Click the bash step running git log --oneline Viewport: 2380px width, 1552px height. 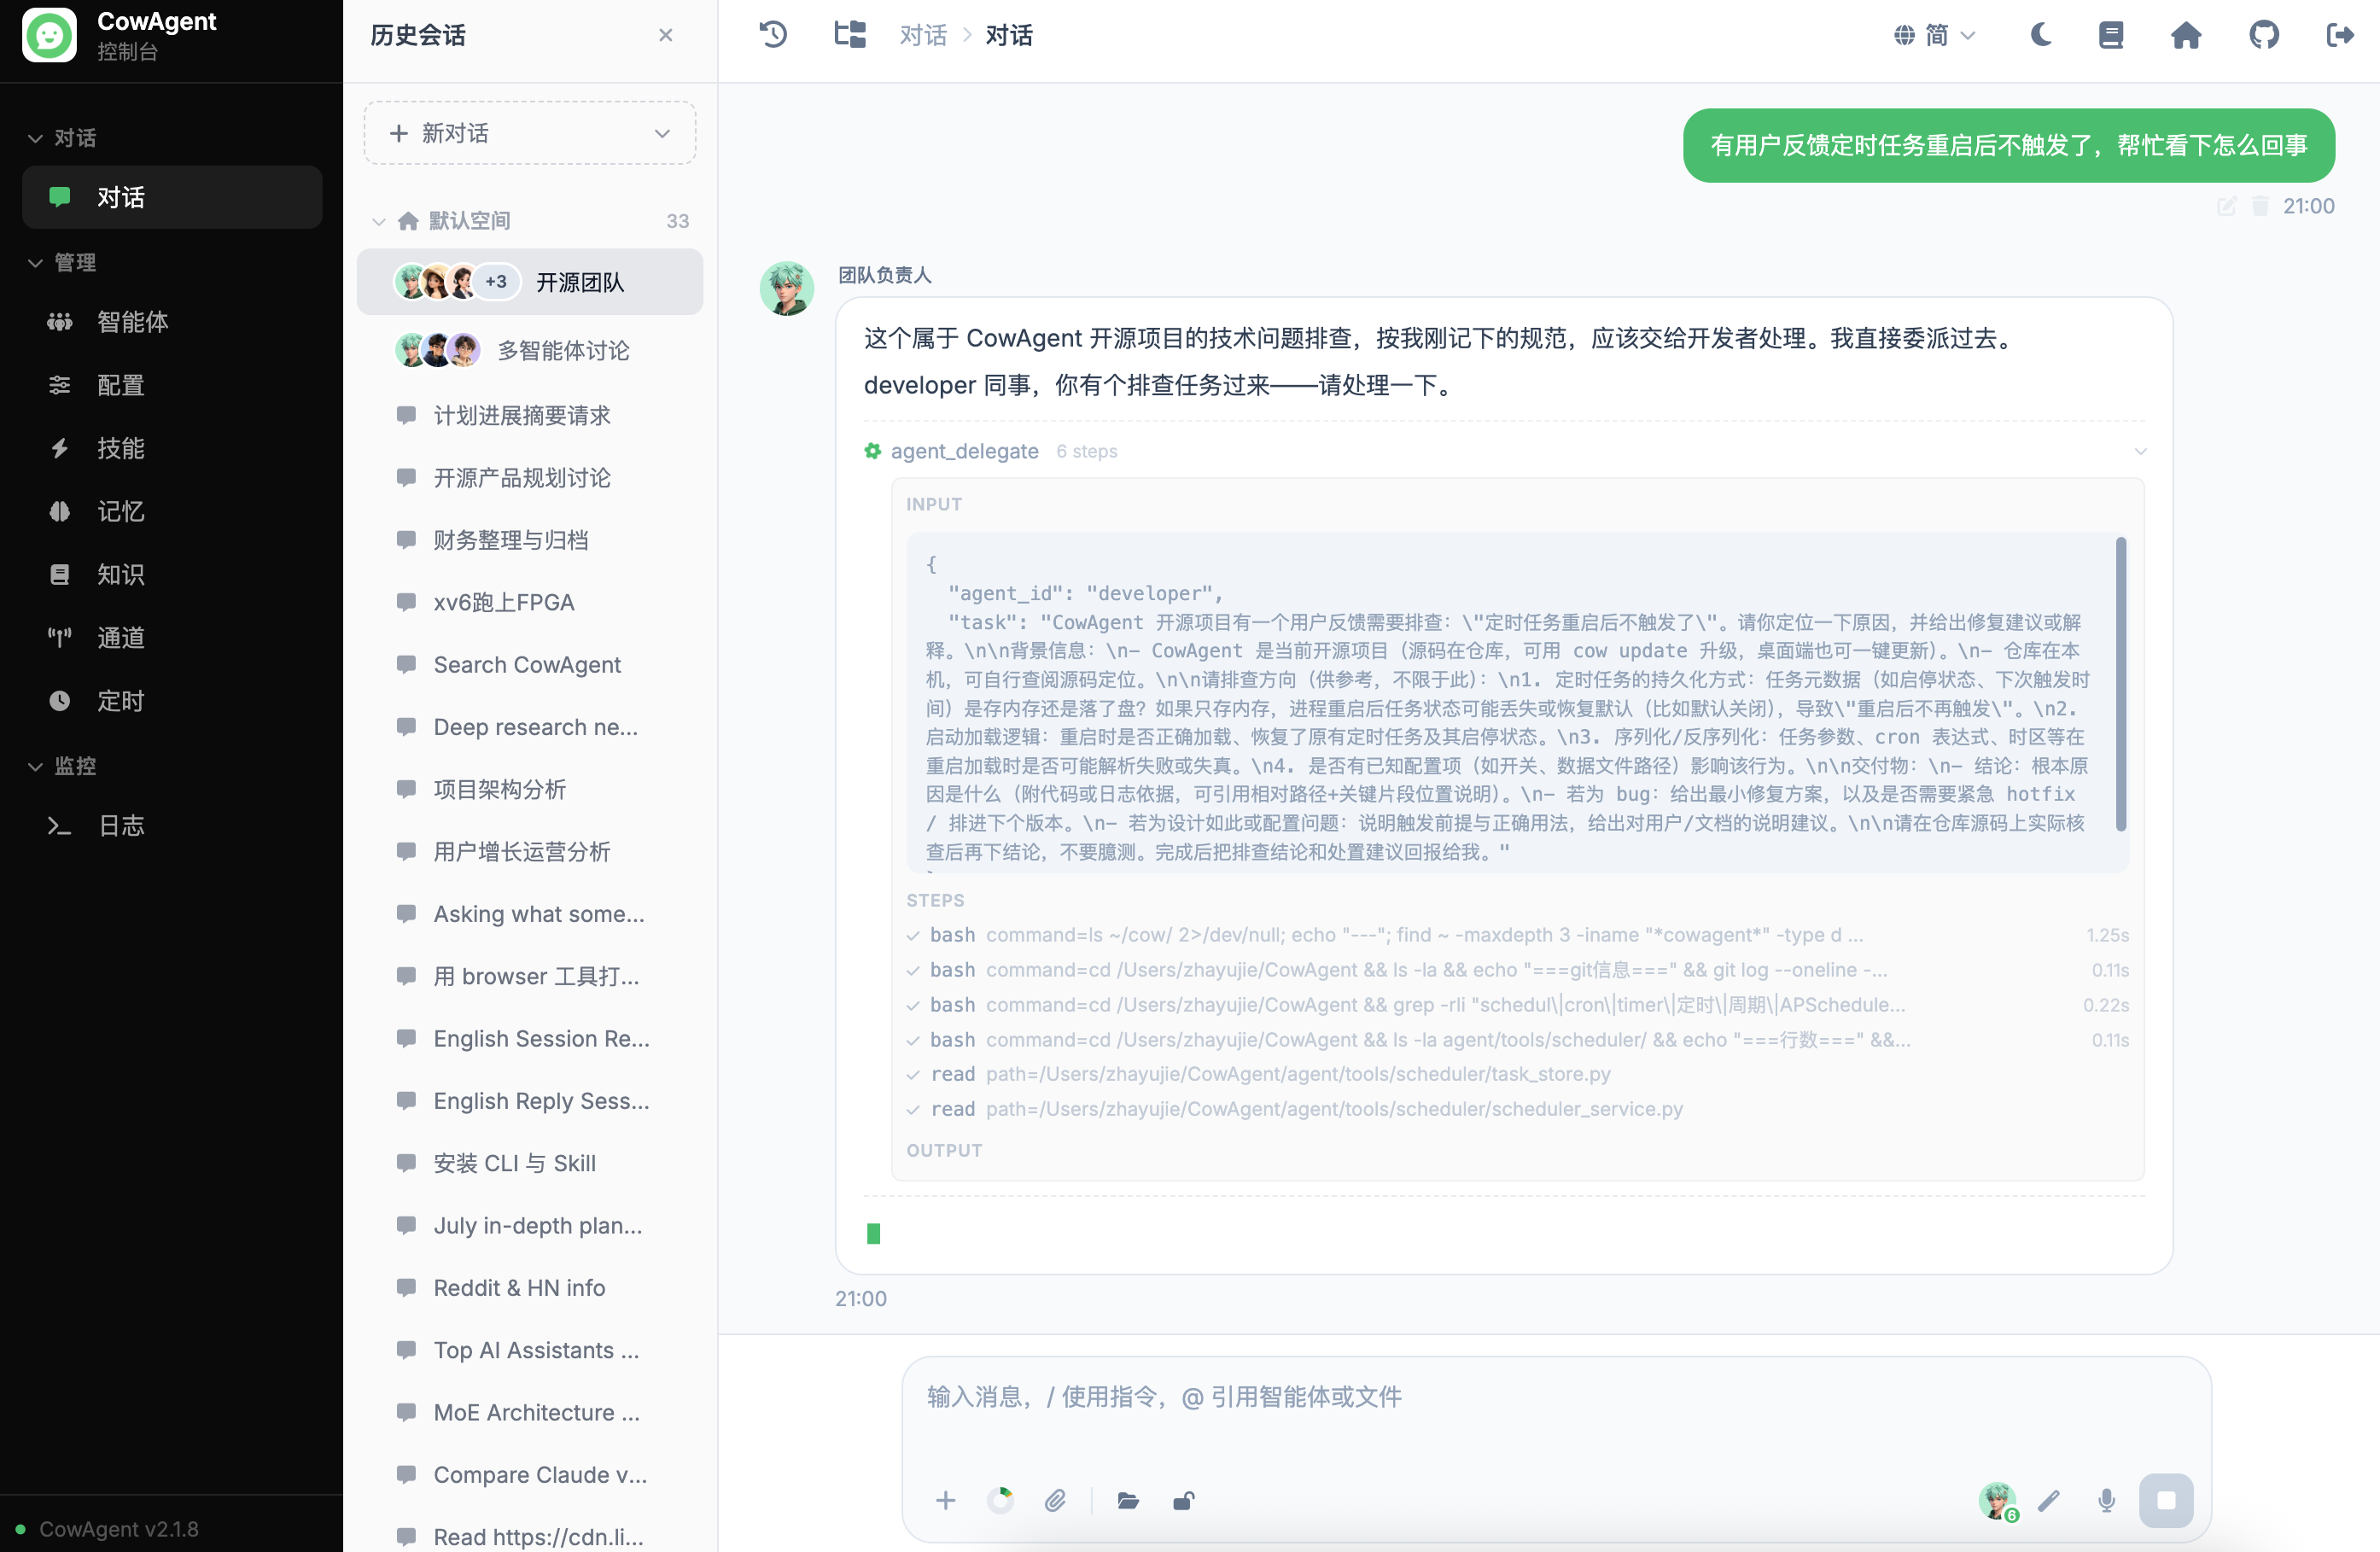click(1517, 970)
